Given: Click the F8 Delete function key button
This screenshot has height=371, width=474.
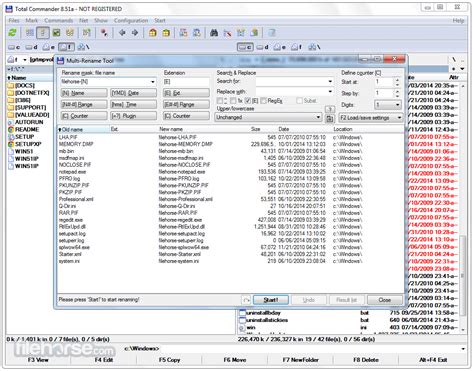Looking at the screenshot, I should click(366, 360).
